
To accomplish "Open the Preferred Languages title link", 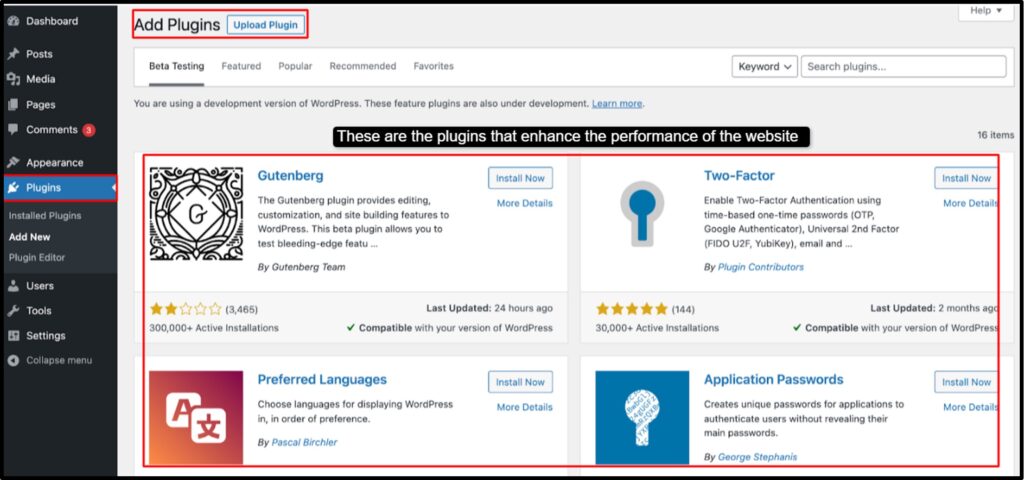I will (322, 379).
